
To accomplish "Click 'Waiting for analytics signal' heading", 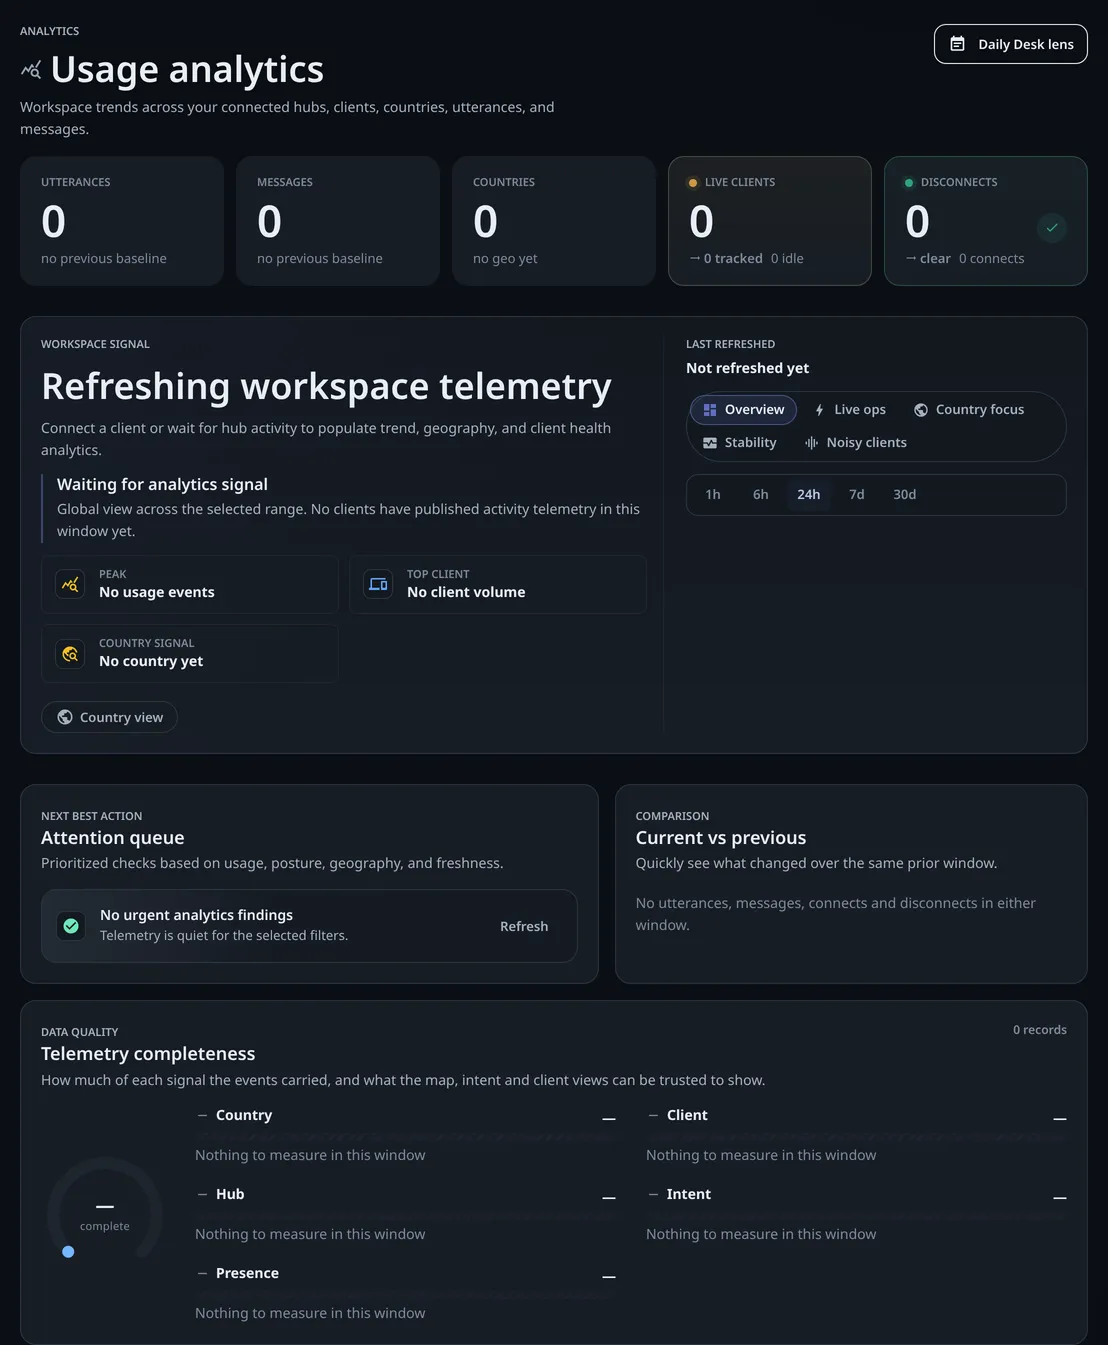I will [162, 484].
